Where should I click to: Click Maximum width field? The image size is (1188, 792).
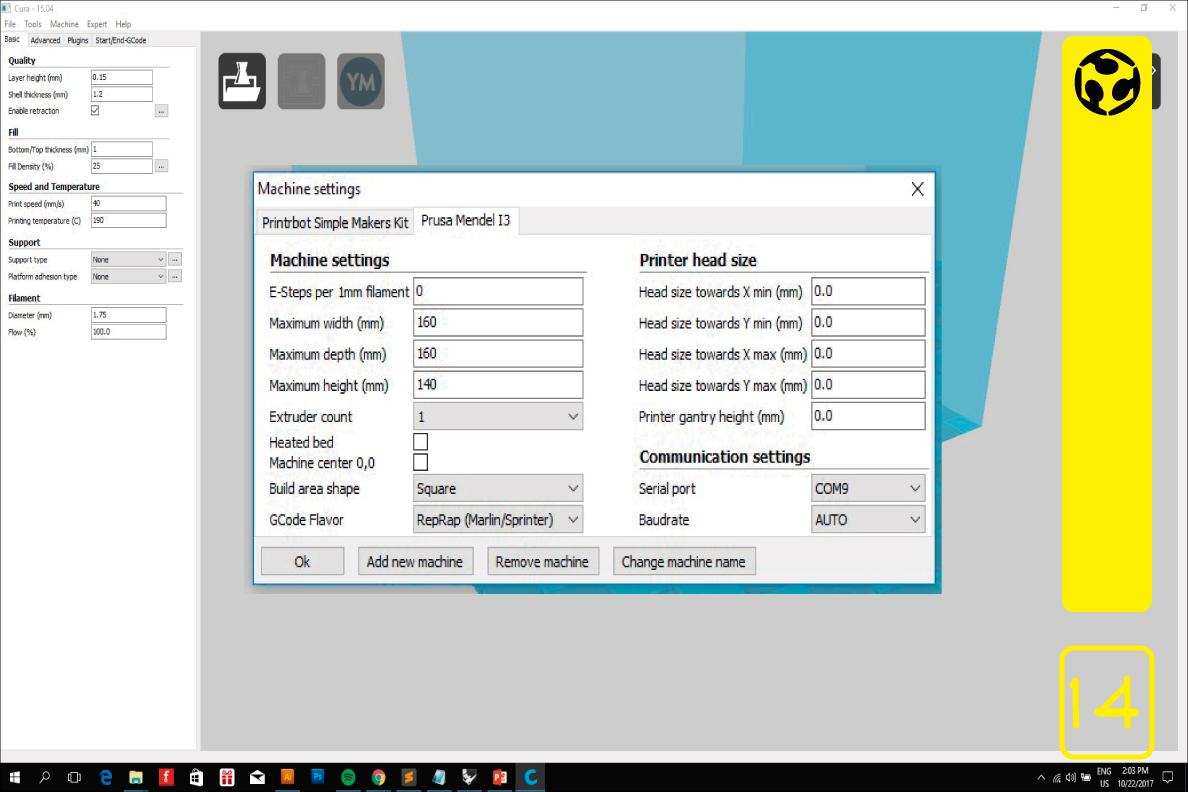point(498,323)
